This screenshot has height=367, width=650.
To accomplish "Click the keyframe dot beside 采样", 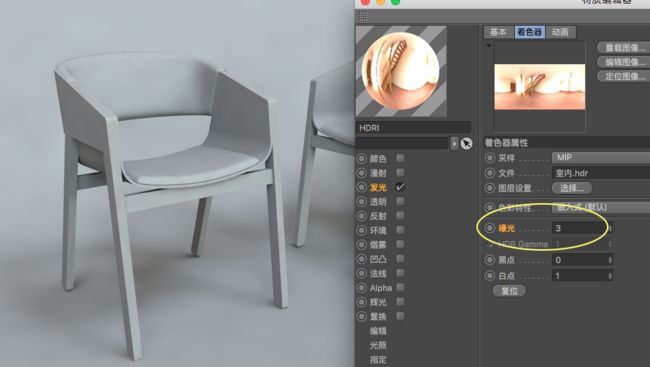I will 490,158.
